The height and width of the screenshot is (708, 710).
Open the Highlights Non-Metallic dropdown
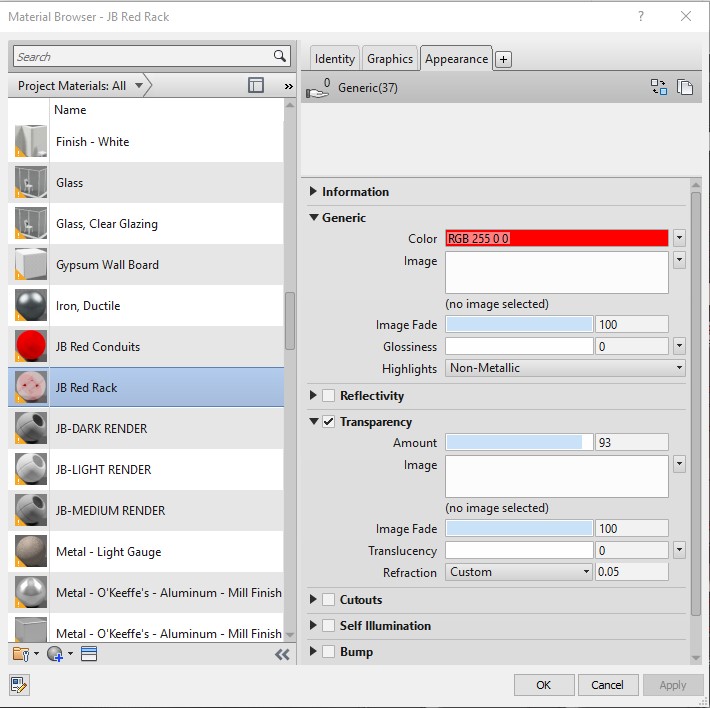tap(565, 368)
